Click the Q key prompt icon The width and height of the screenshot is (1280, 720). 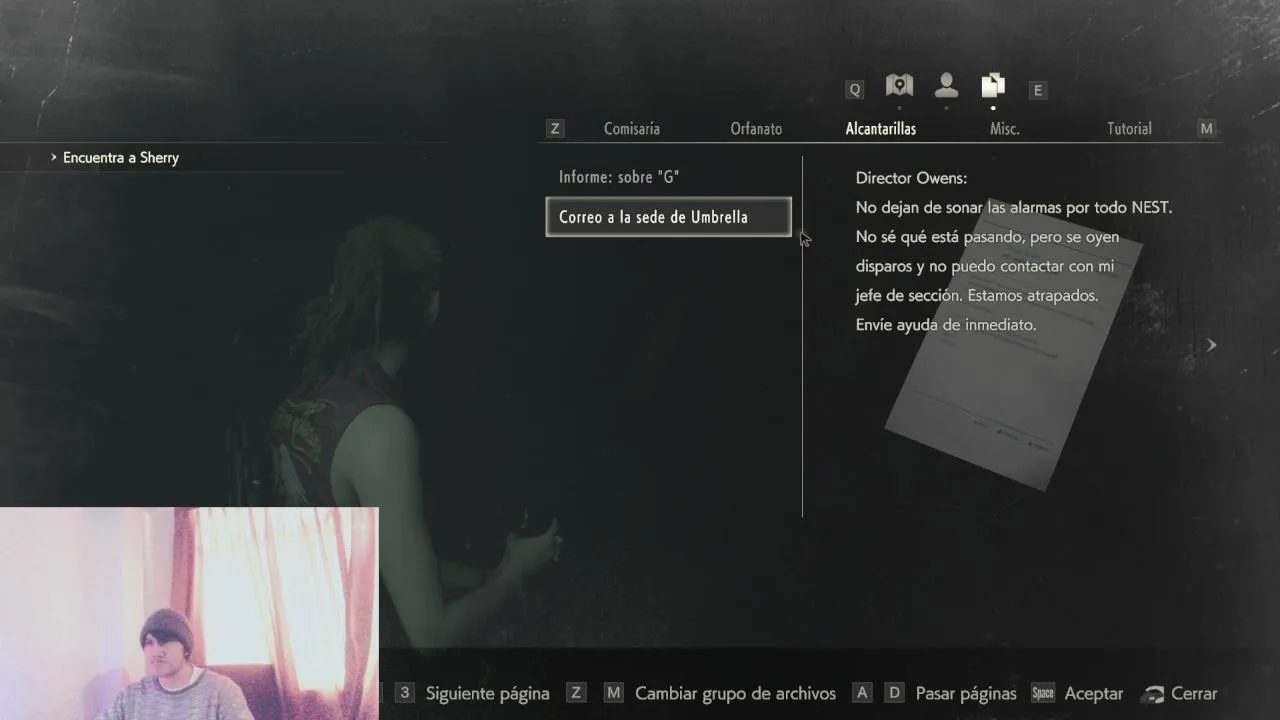[855, 90]
